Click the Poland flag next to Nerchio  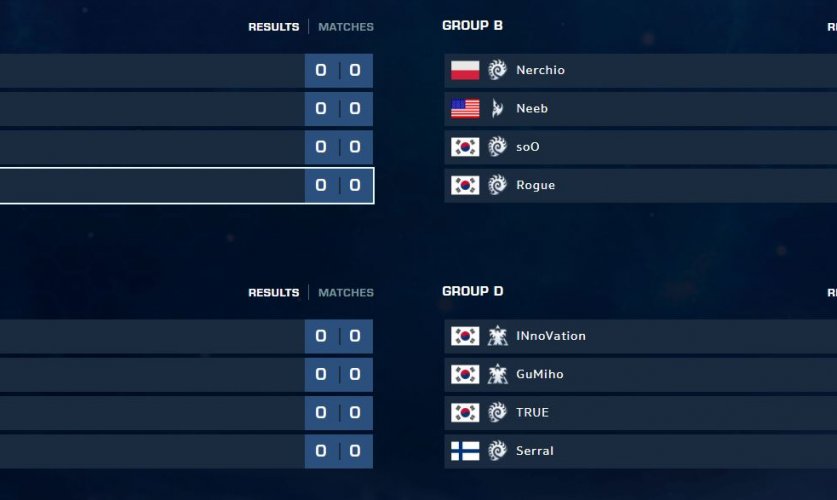click(465, 70)
